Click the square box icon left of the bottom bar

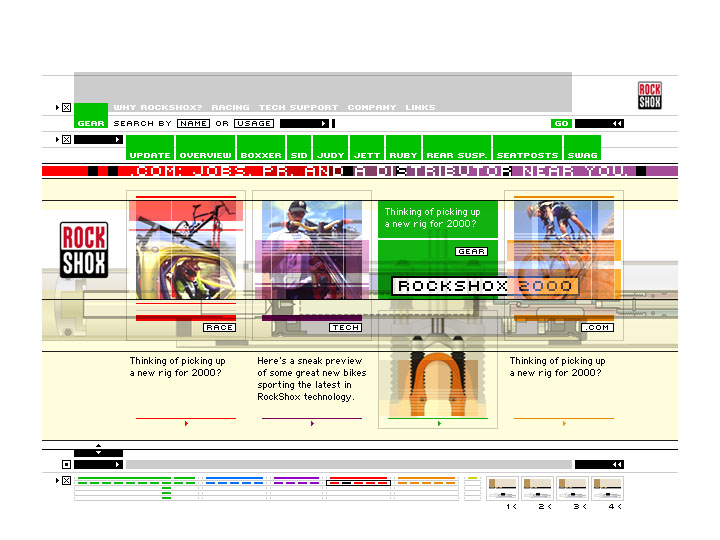(67, 465)
